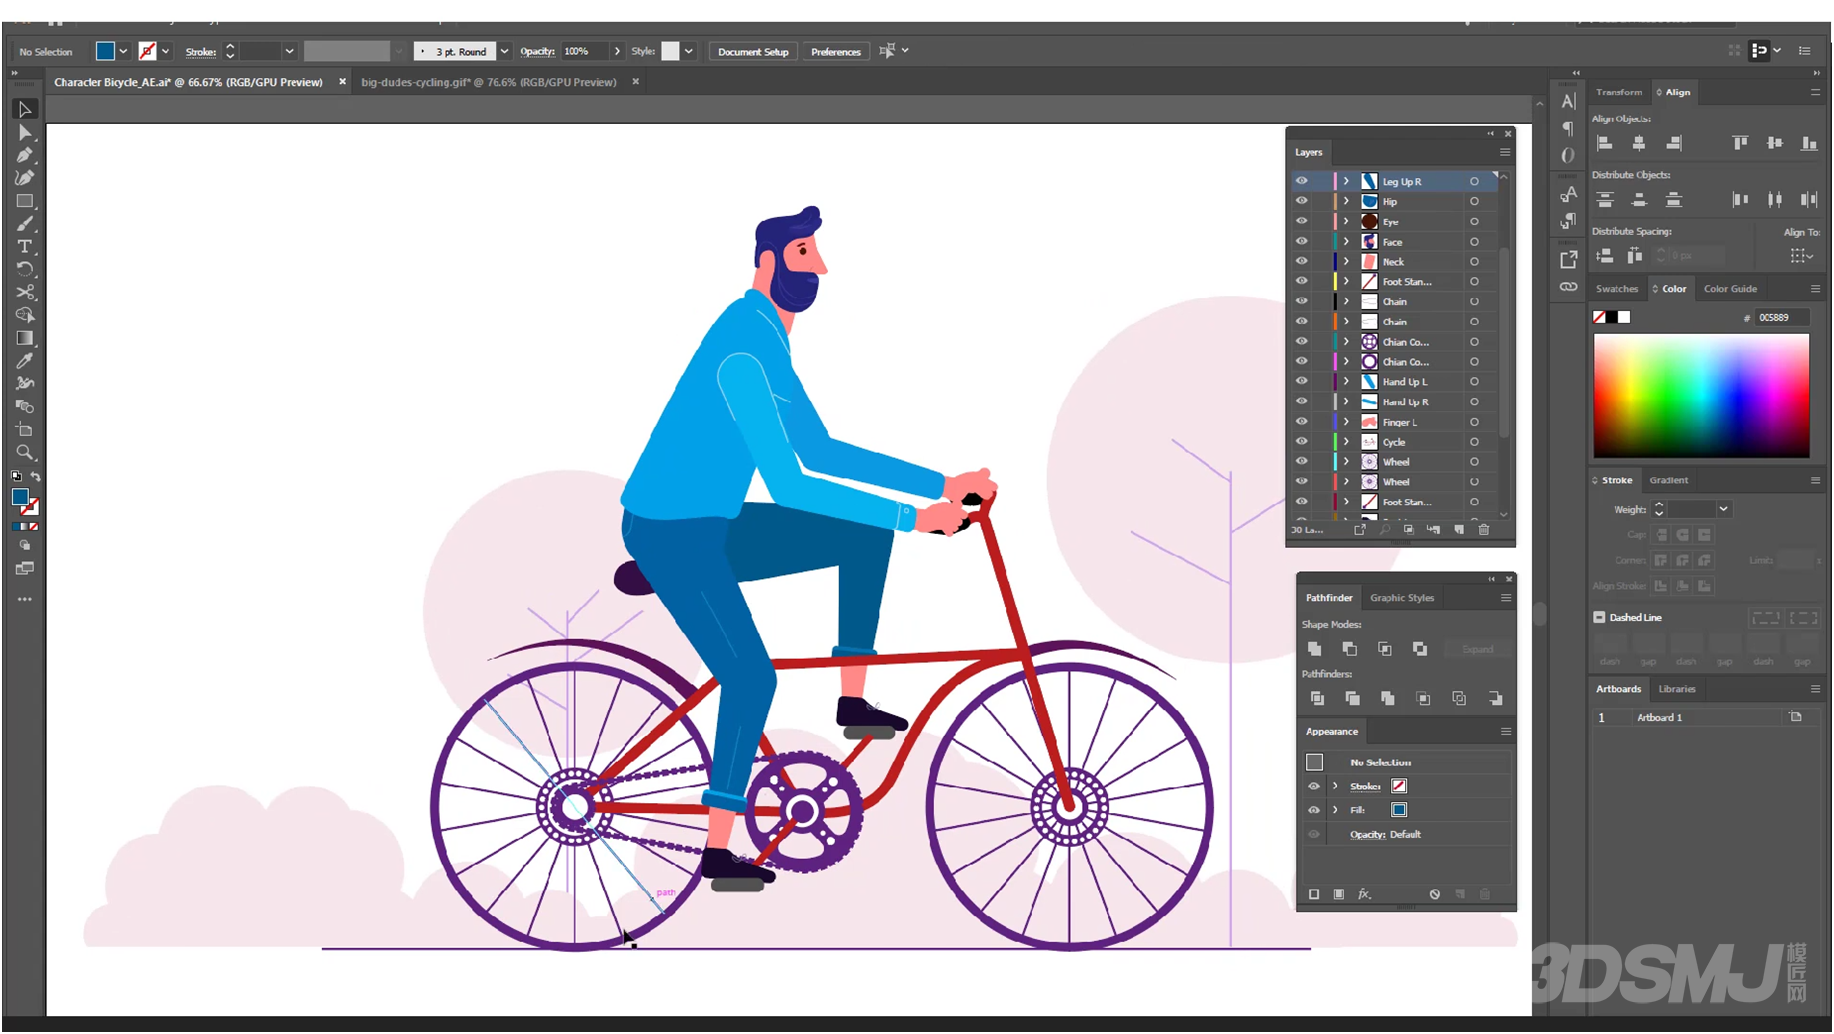Toggle Stroke visibility in Appearance panel

[x=1314, y=786]
